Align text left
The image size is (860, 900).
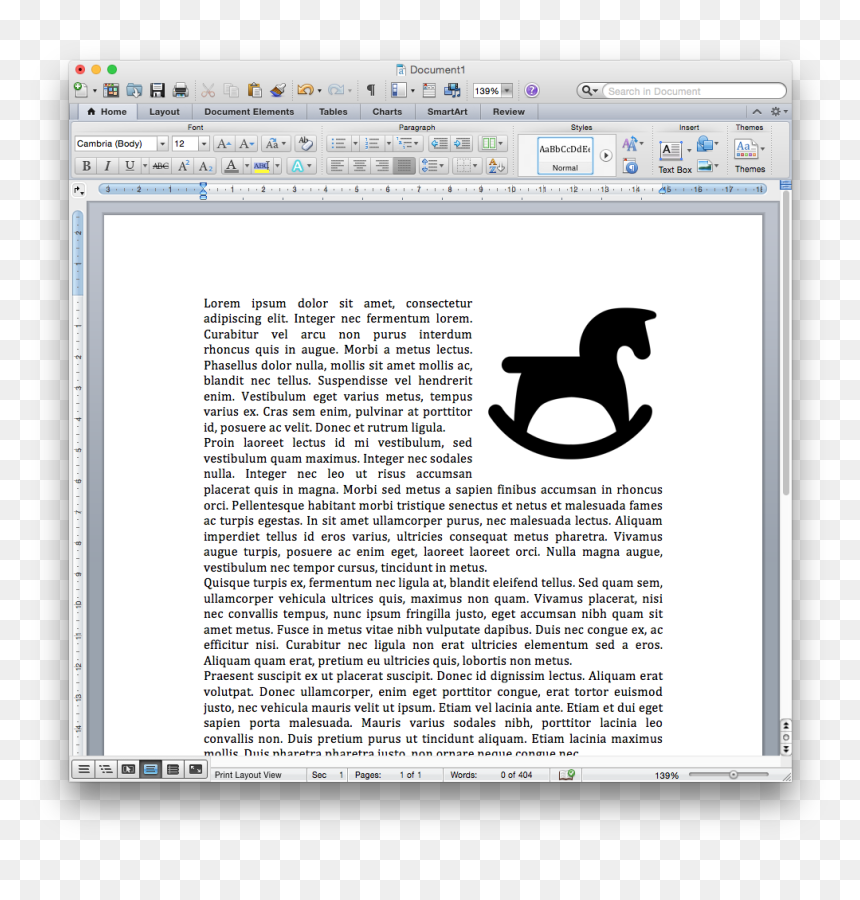click(x=338, y=166)
